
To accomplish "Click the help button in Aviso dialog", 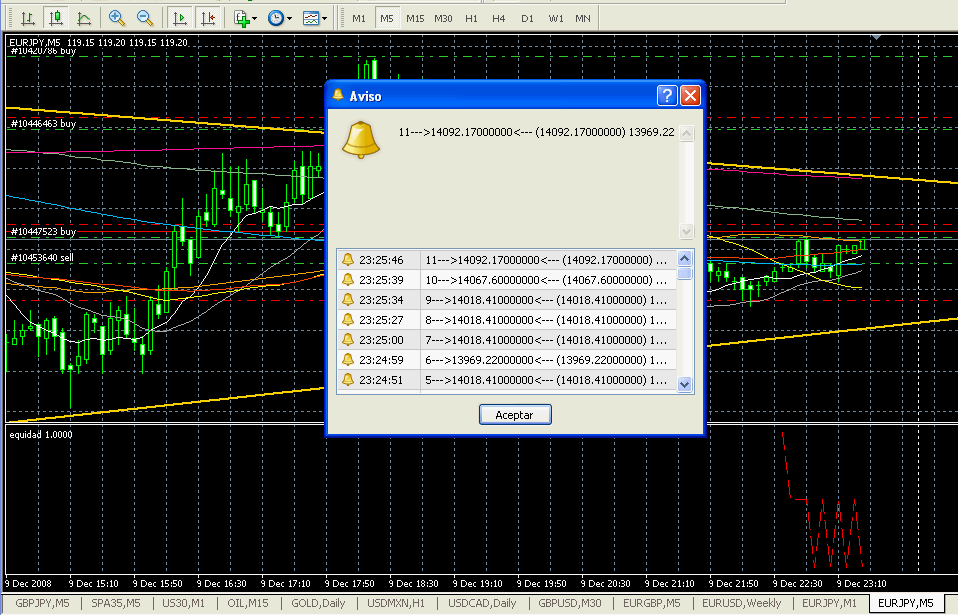I will pos(667,95).
